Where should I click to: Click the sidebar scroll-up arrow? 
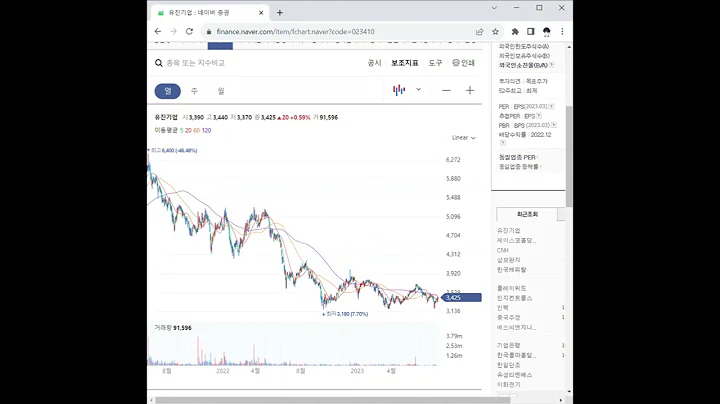pos(569,47)
